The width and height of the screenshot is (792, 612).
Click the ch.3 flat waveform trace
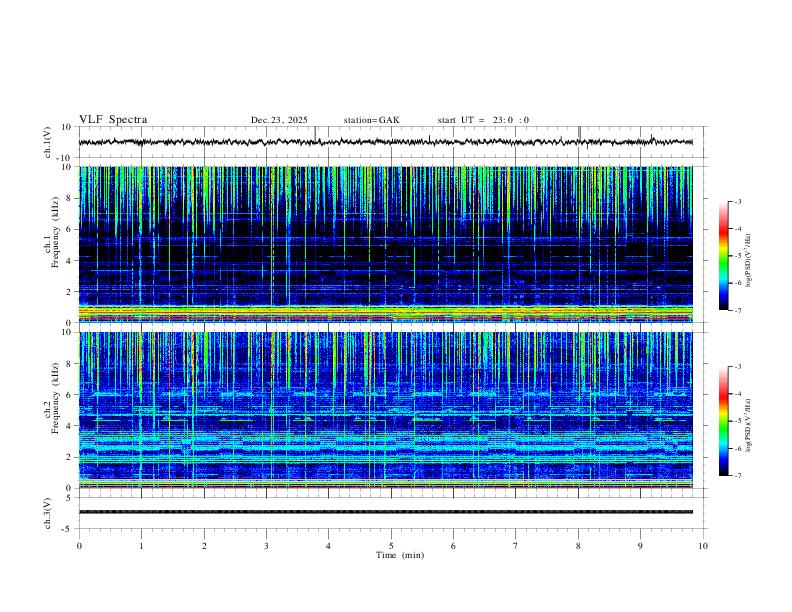coord(386,512)
